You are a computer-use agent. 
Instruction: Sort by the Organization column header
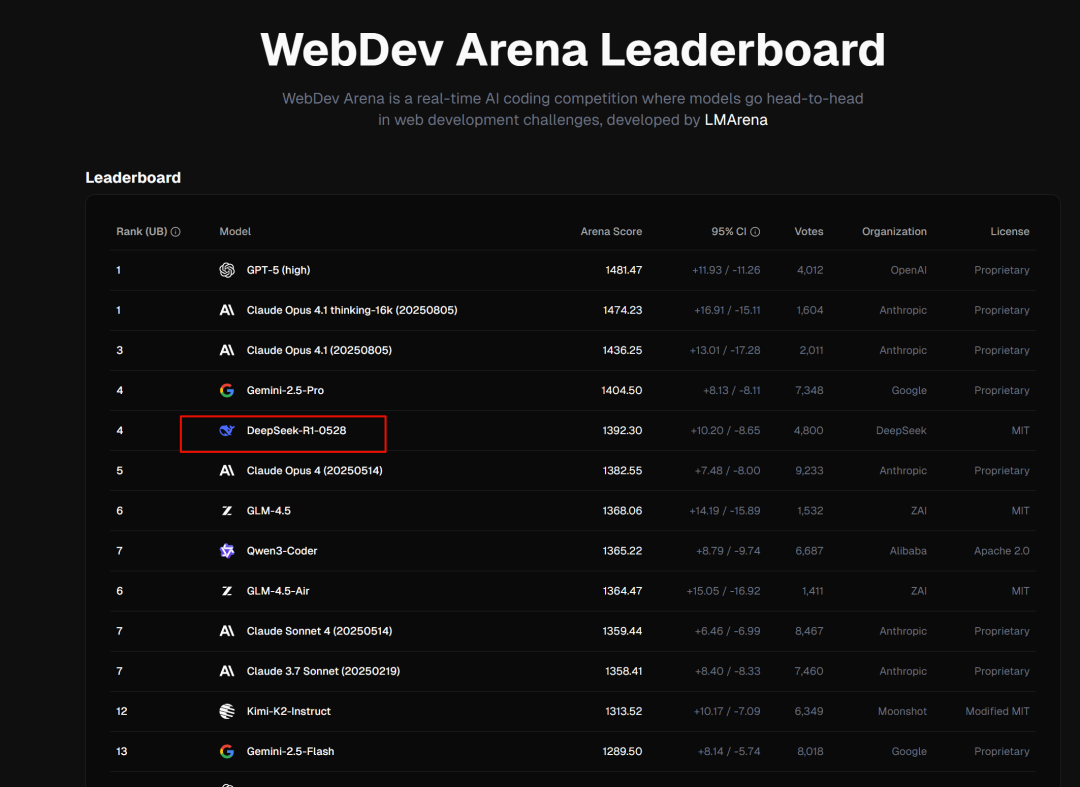tap(894, 231)
